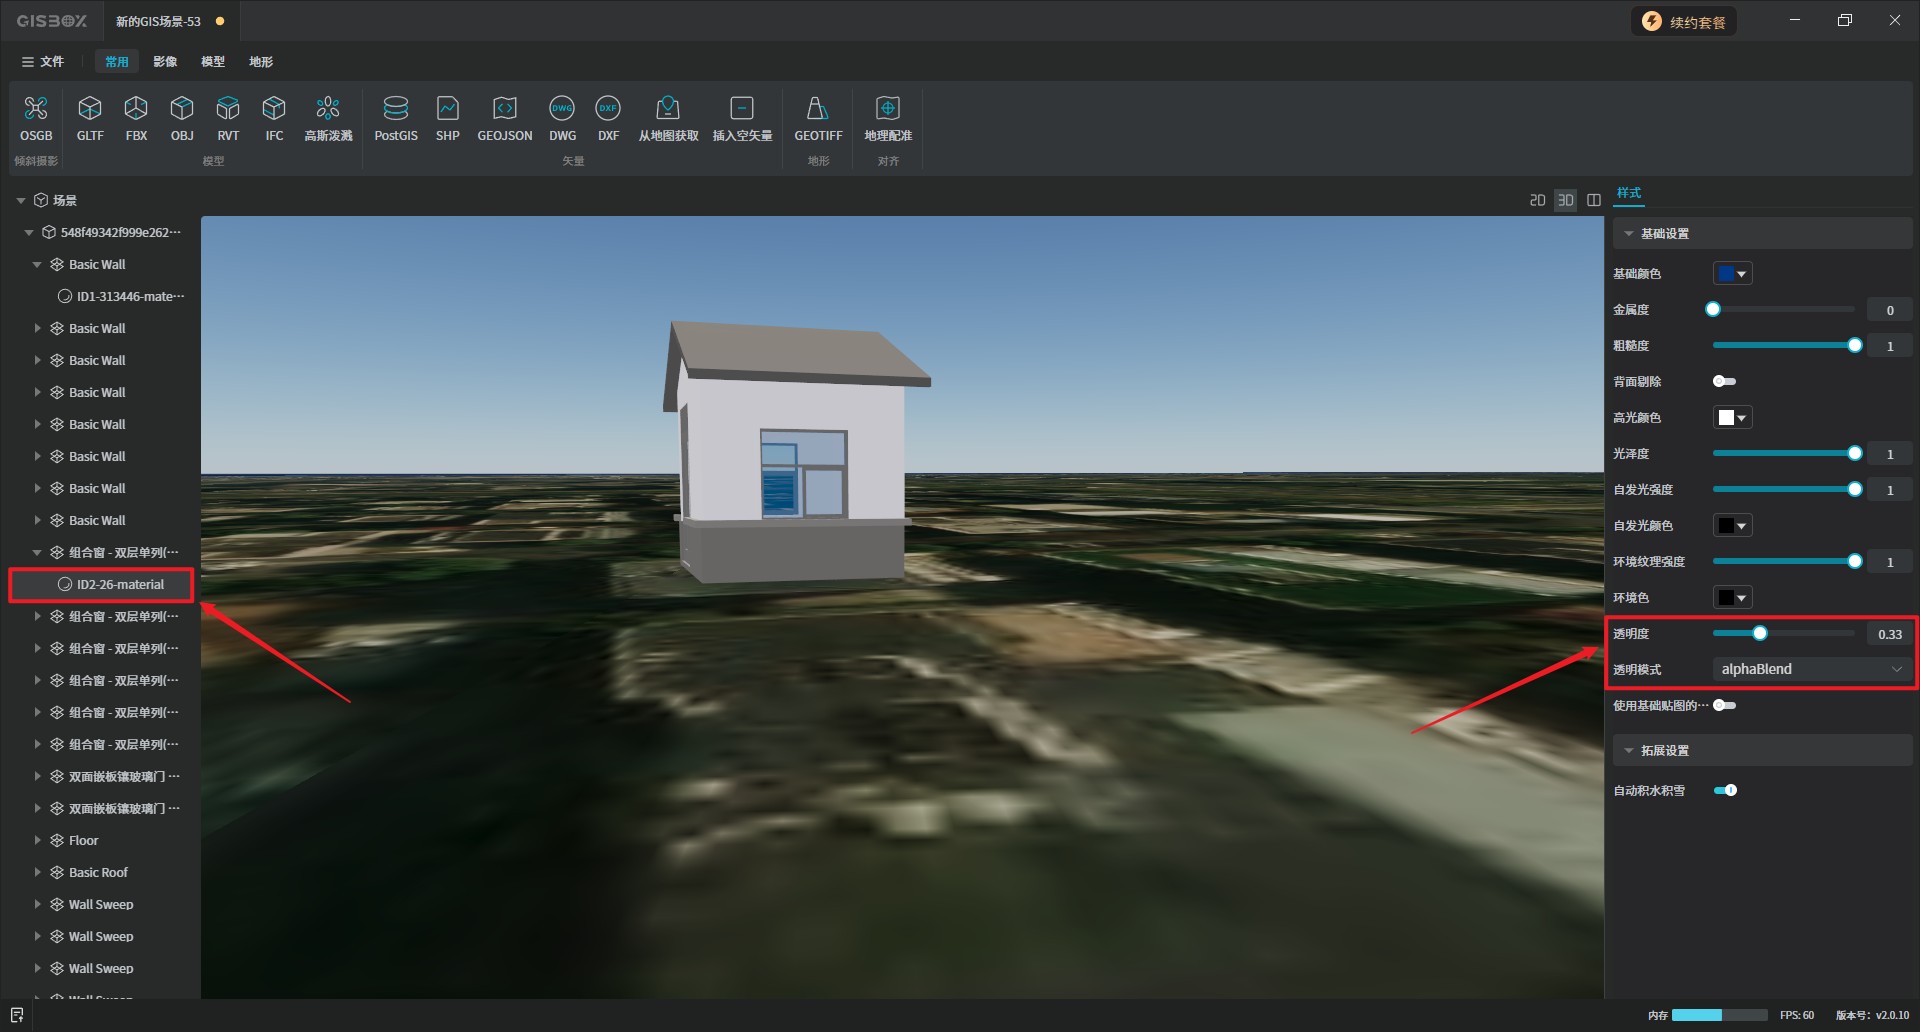Expand the Basic Roof tree node

pos(38,872)
